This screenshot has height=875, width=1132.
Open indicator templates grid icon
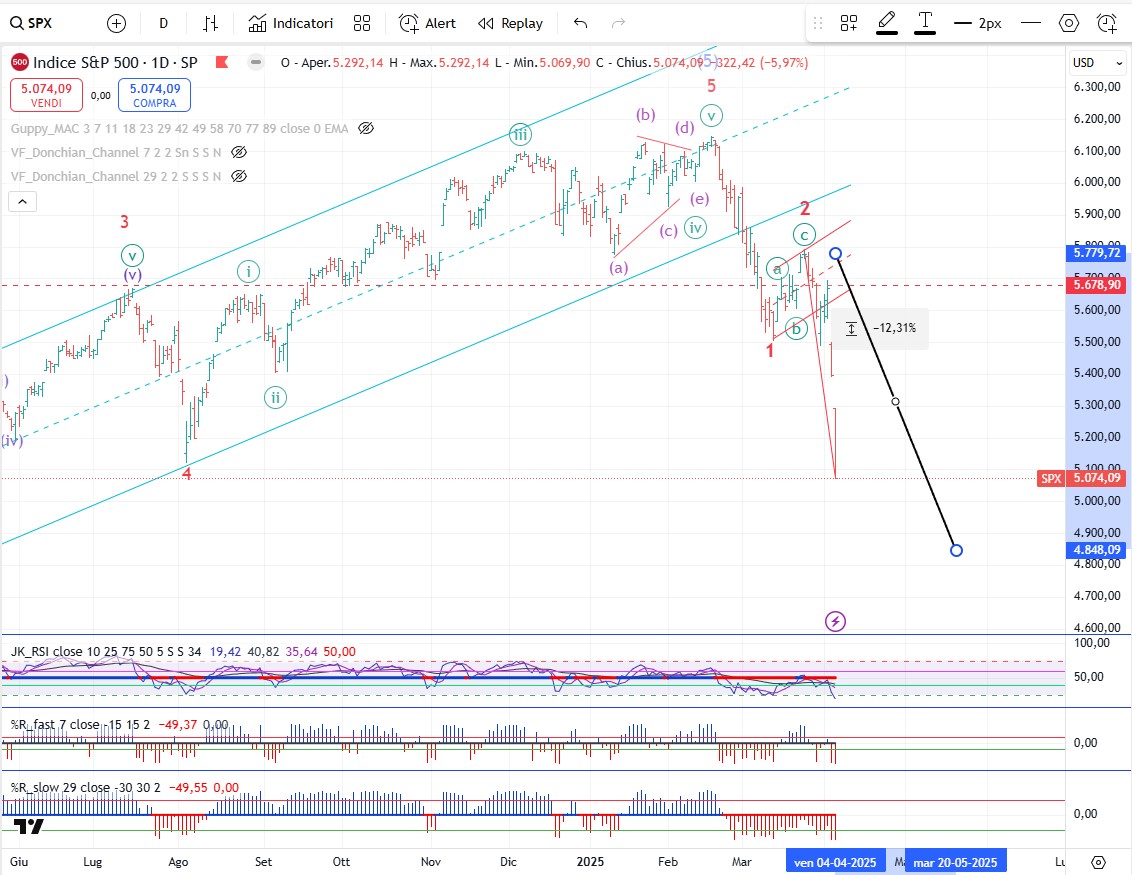(362, 24)
